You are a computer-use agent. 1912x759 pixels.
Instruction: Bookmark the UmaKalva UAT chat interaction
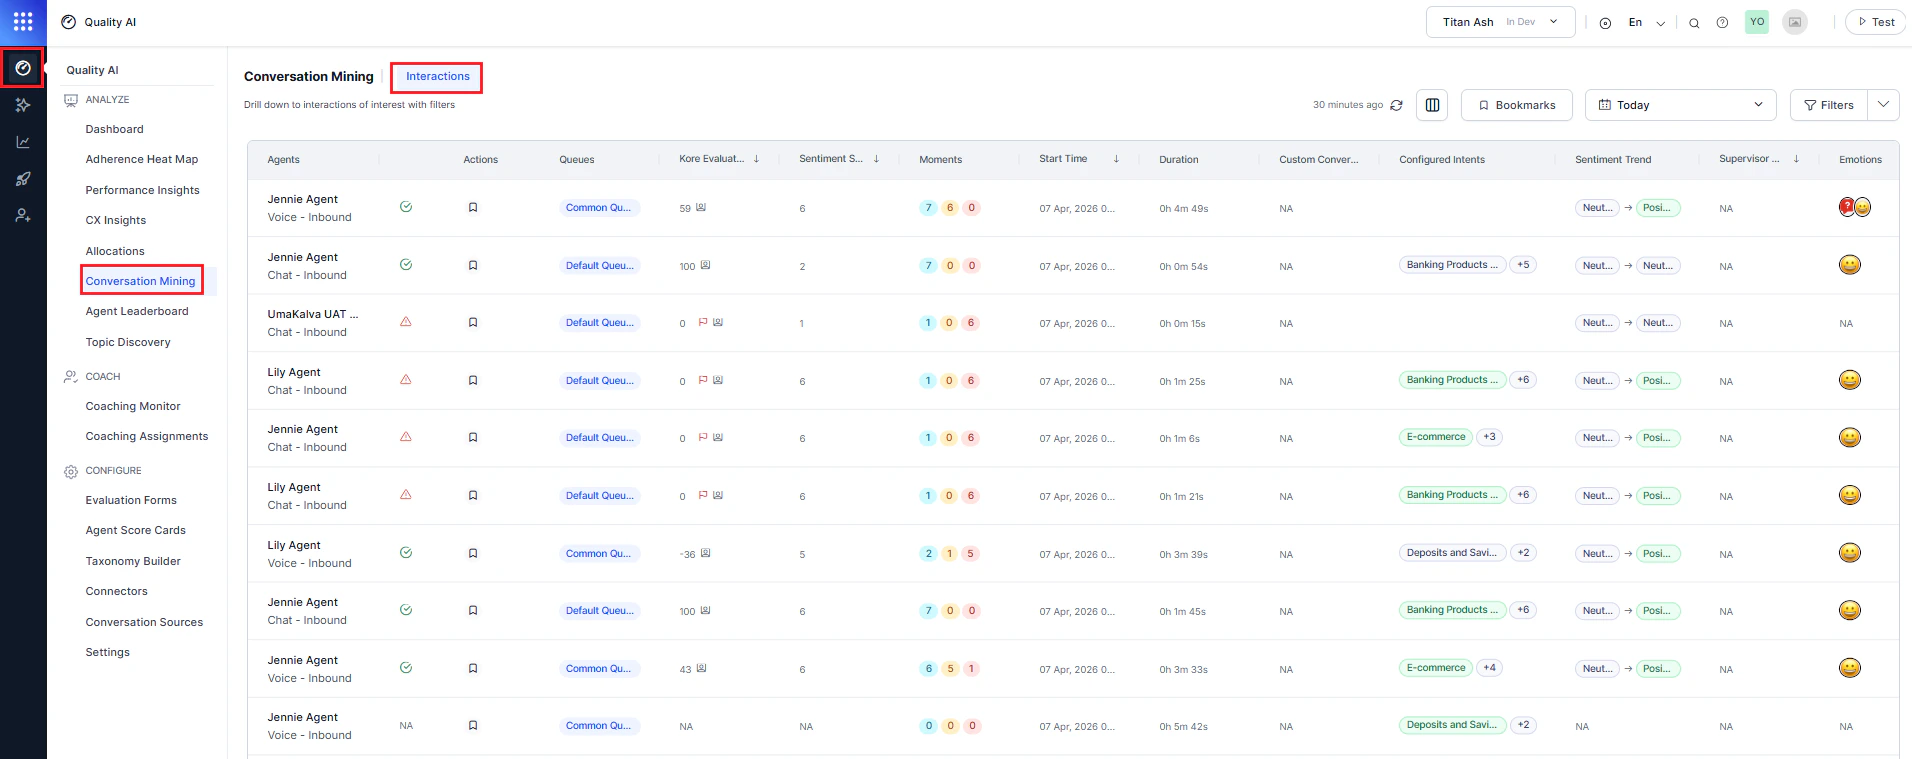(473, 323)
